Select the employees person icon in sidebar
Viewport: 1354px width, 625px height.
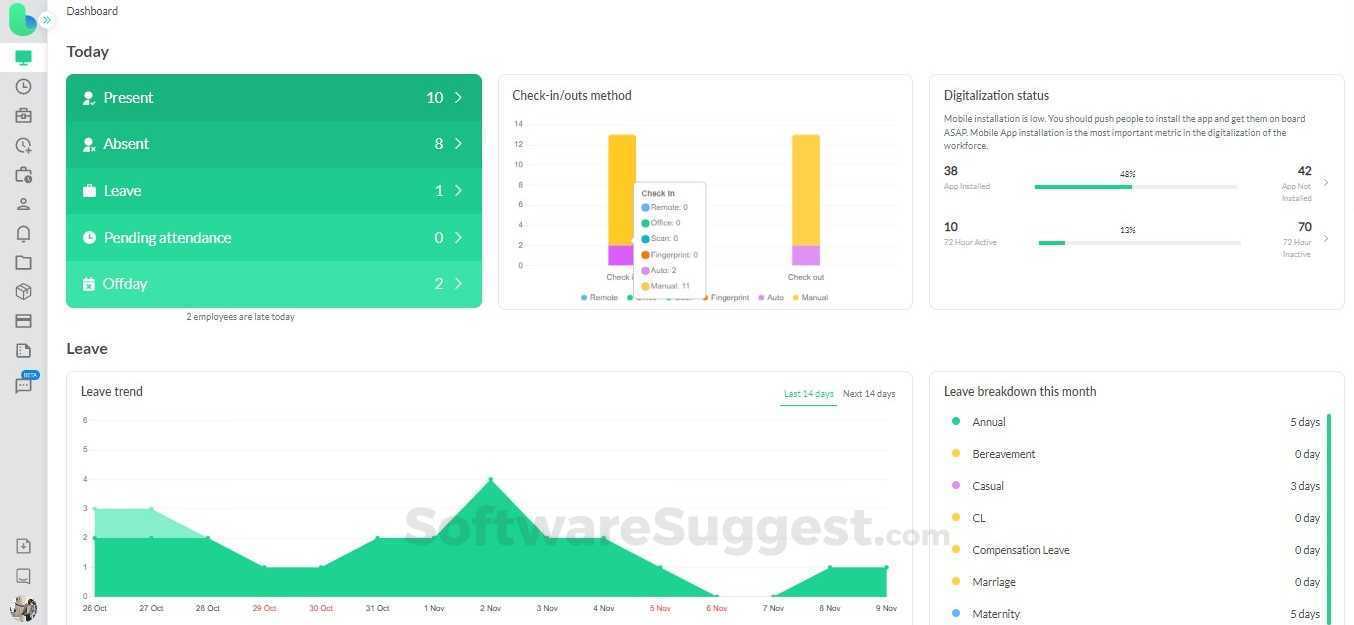click(23, 204)
